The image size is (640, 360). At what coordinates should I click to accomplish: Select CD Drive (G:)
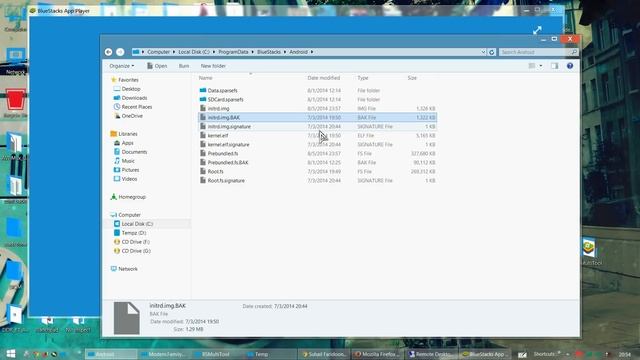pos(136,251)
